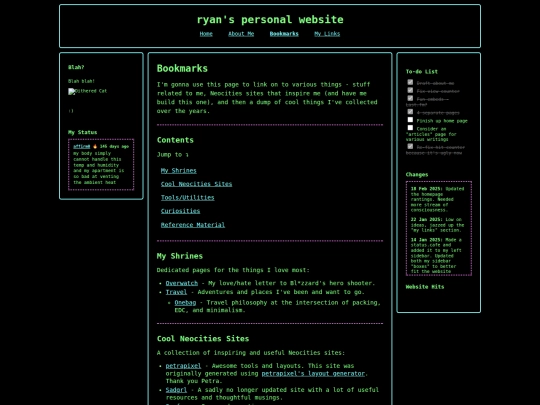This screenshot has width=540, height=405.
Task: Click the 'Blah?' sidebar heading
Action: click(76, 67)
